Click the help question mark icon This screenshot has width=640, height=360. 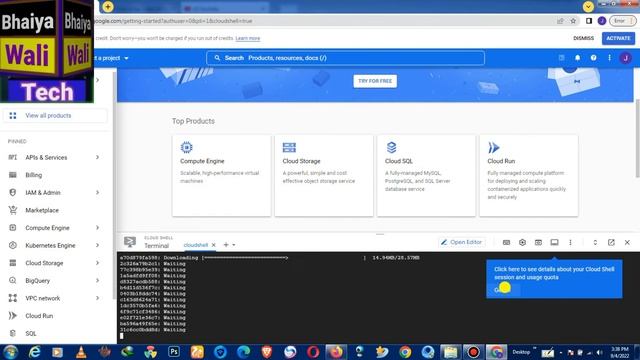pyautogui.click(x=593, y=58)
